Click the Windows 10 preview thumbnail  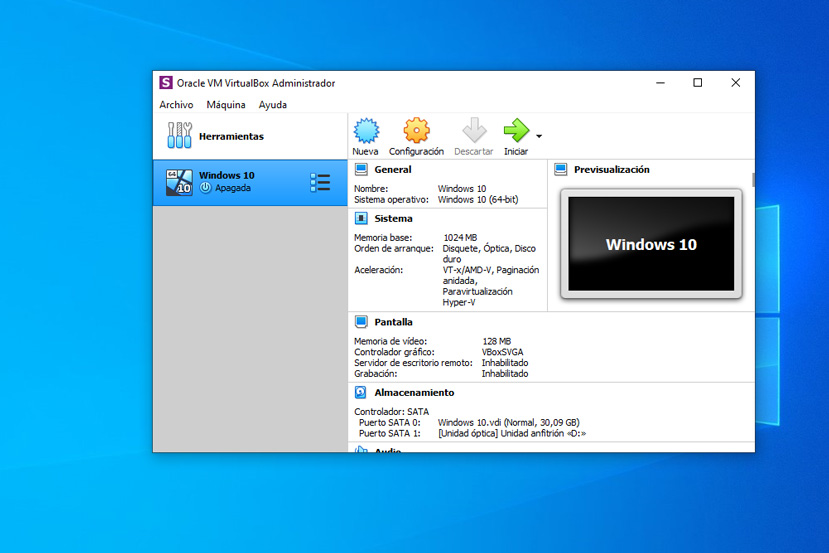click(x=651, y=243)
